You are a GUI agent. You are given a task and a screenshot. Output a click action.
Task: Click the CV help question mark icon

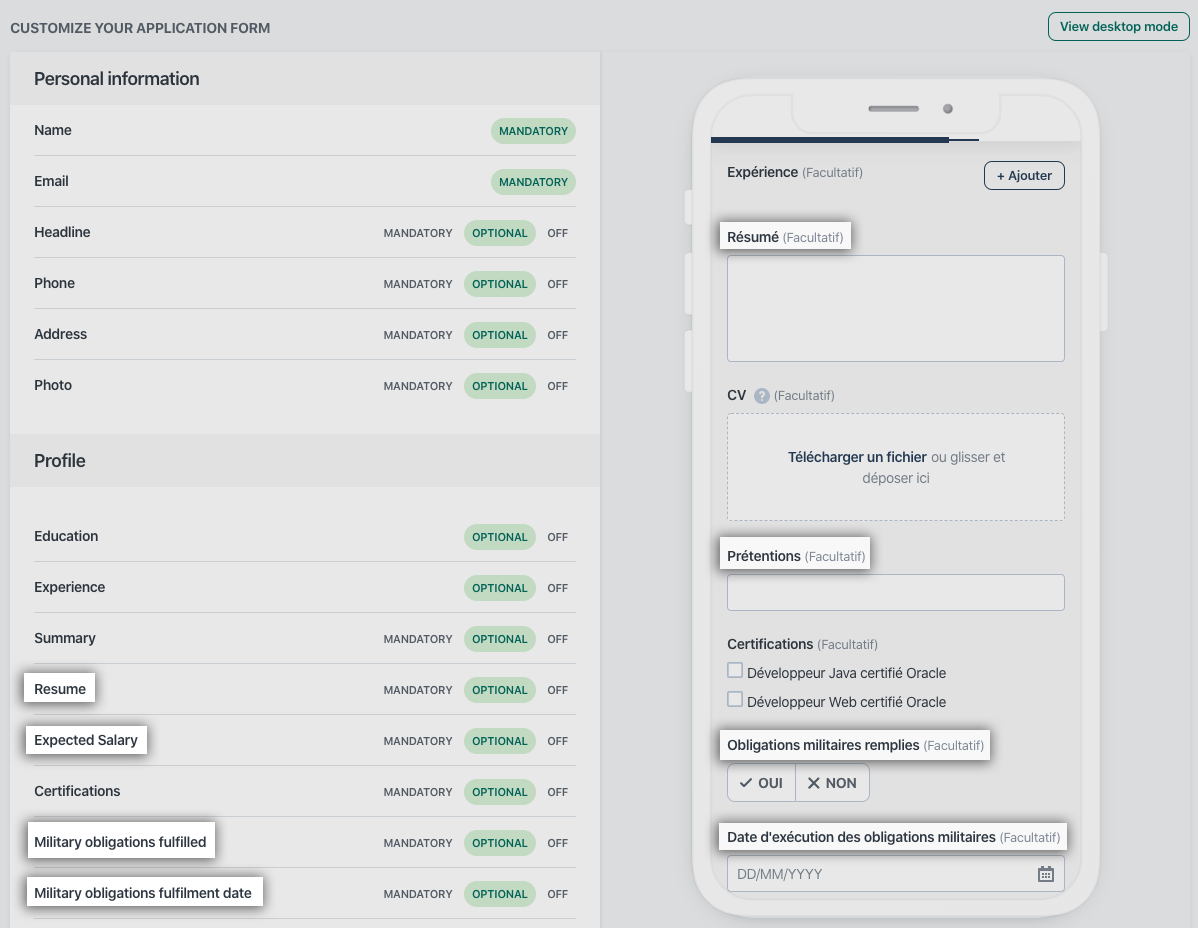point(762,396)
